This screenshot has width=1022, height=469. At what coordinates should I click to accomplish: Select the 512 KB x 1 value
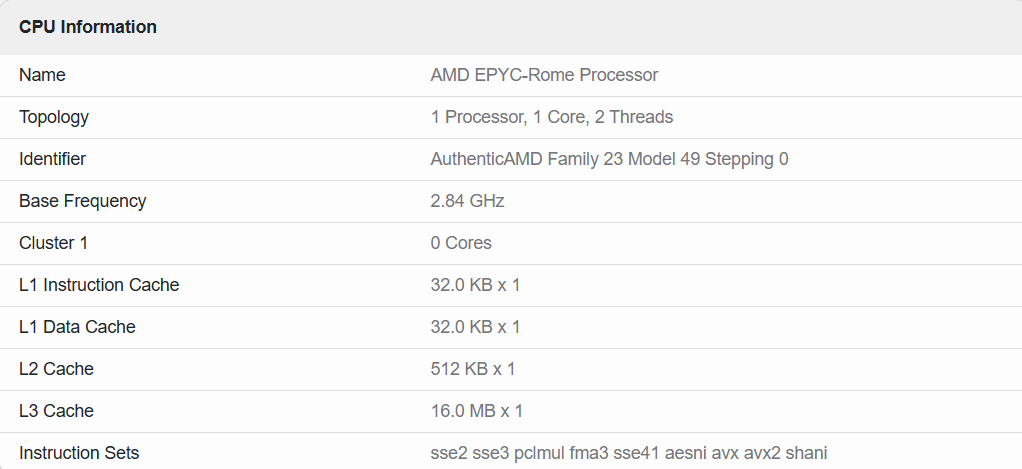472,369
